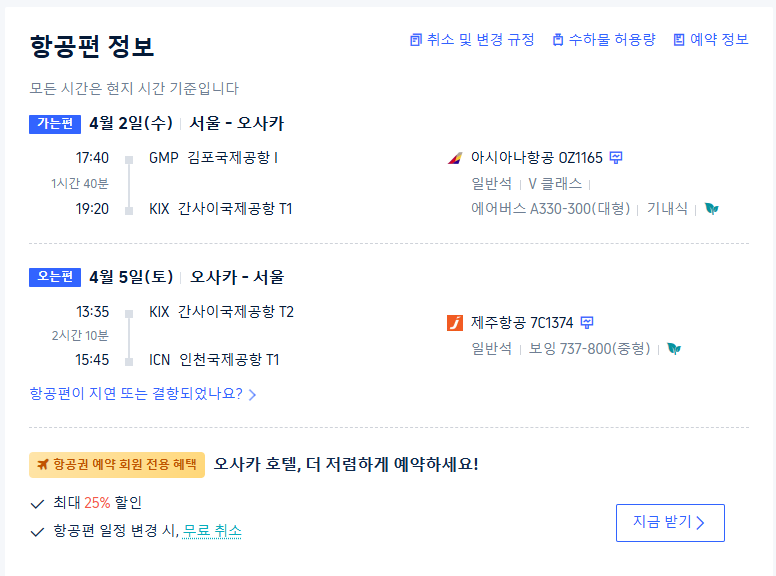Open 예약 정보 link
Screen dimensions: 776x576
coord(719,40)
